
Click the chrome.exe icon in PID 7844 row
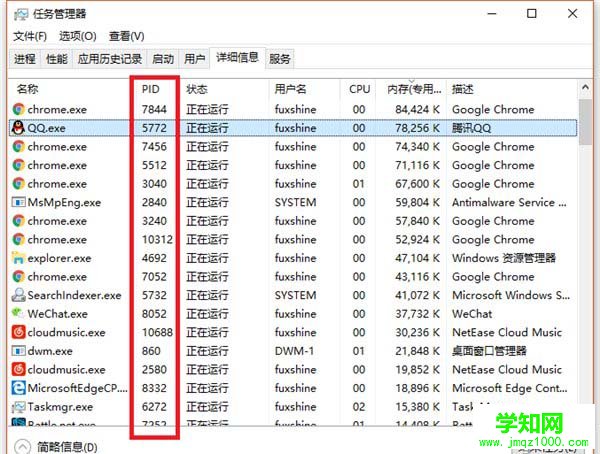tap(18, 109)
